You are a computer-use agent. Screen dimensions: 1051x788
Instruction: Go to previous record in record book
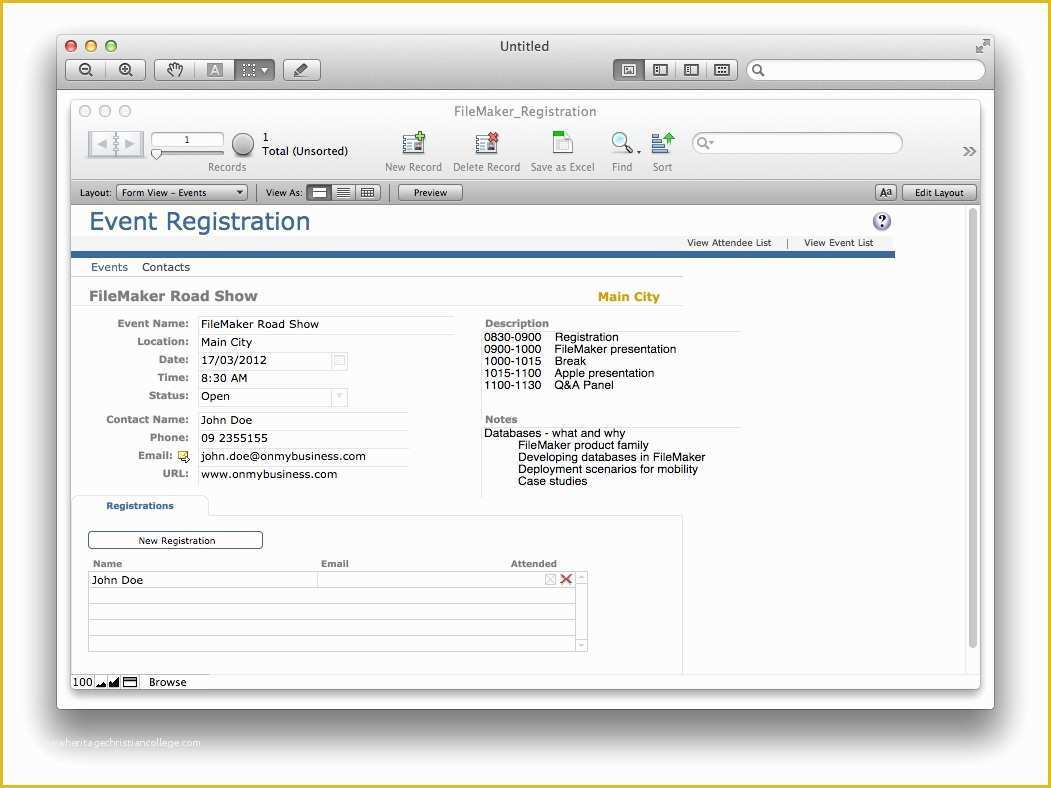[x=102, y=143]
